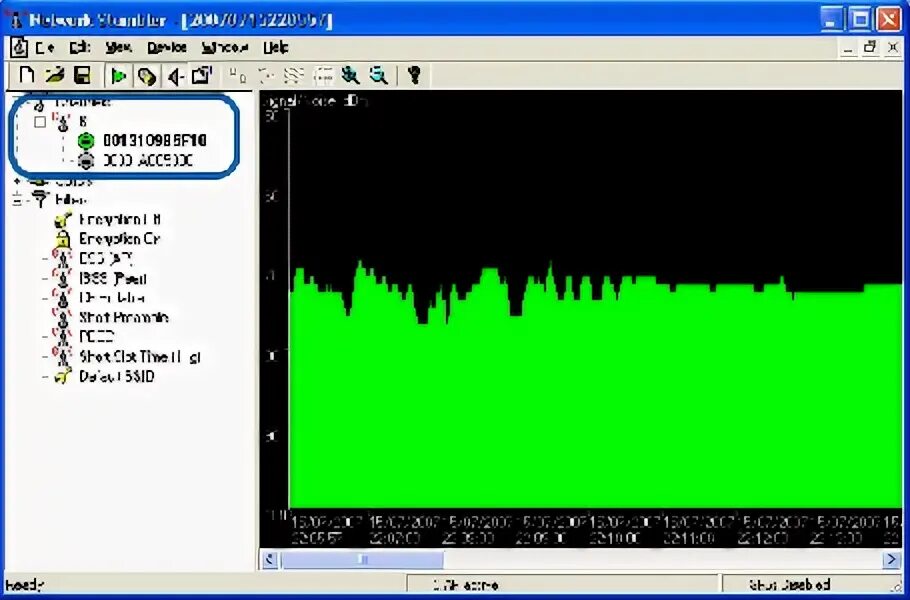The image size is (910, 600).
Task: Click the green active access point icon
Action: [x=86, y=140]
